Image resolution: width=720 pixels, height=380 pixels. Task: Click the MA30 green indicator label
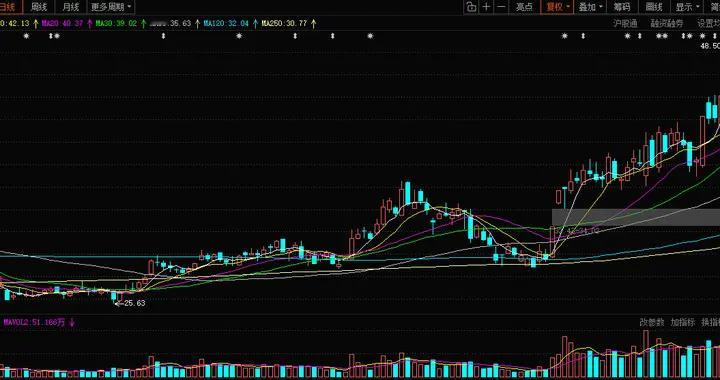[116, 23]
